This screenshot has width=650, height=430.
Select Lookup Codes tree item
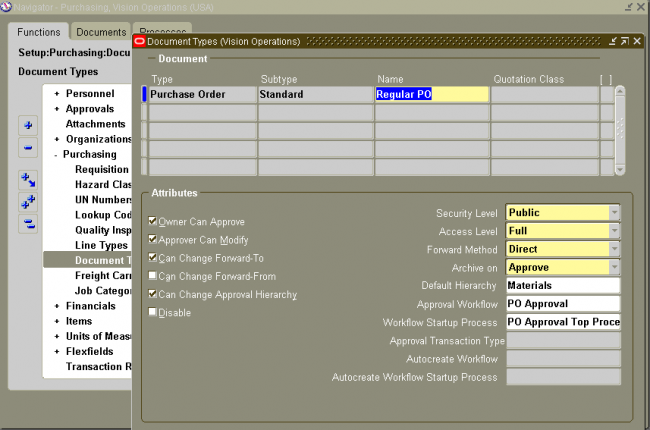103,215
